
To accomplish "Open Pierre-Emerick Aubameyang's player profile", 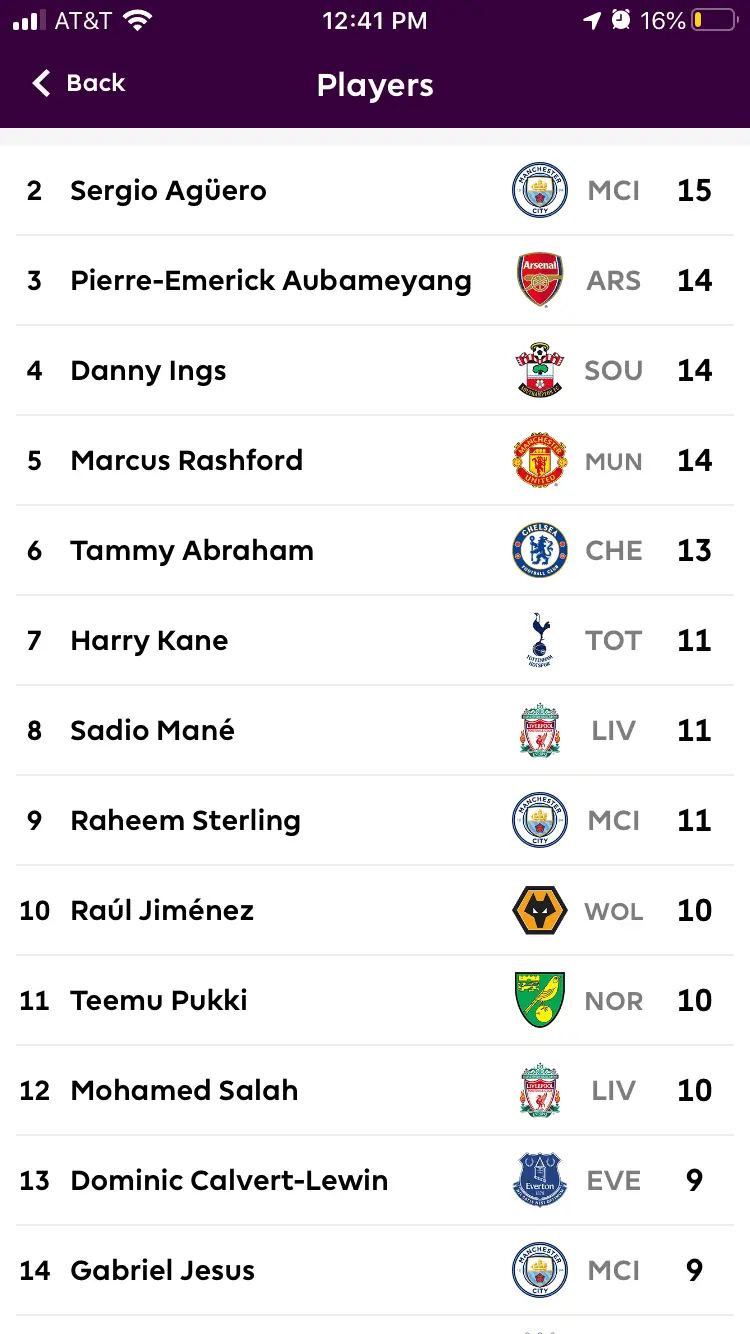I will pos(270,281).
